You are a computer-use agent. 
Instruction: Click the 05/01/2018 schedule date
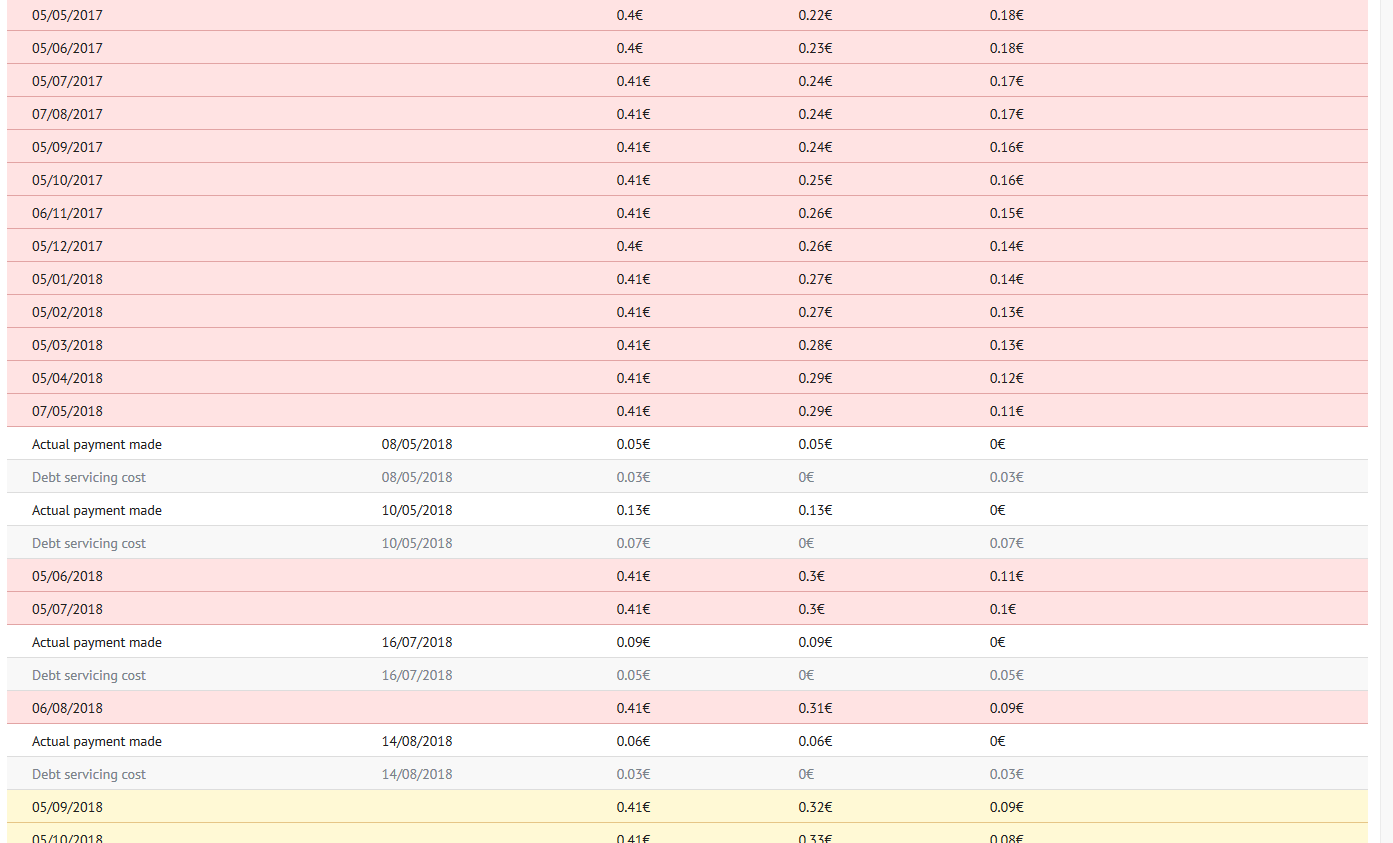coord(67,279)
